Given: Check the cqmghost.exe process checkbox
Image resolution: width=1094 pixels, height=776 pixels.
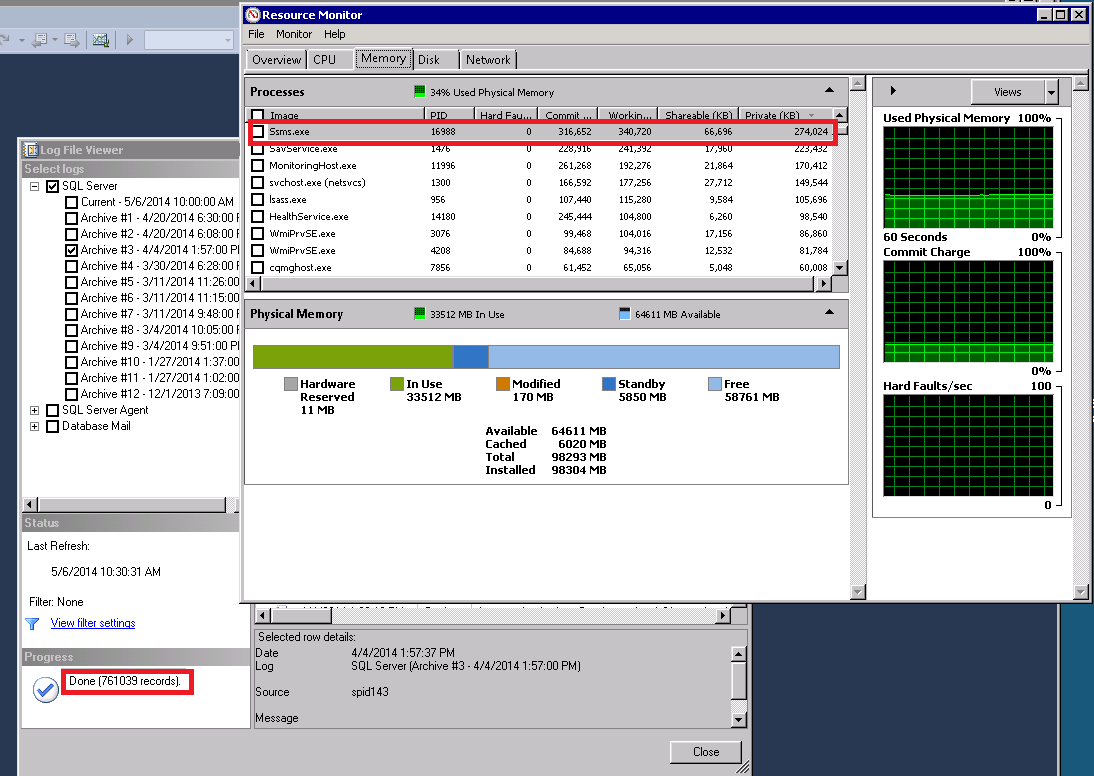Looking at the screenshot, I should [x=257, y=267].
